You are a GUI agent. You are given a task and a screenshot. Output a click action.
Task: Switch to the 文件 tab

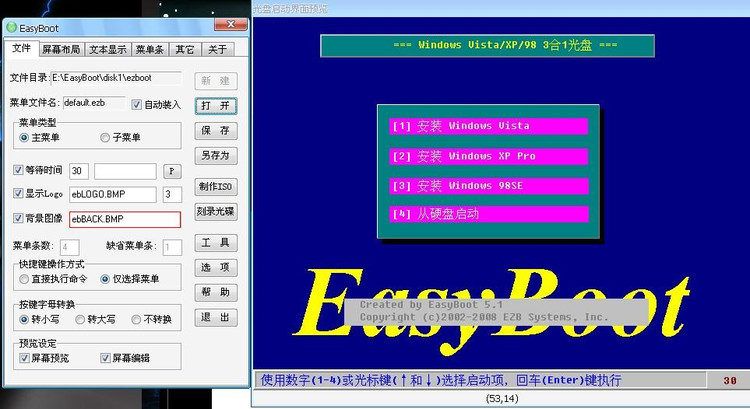[22, 48]
